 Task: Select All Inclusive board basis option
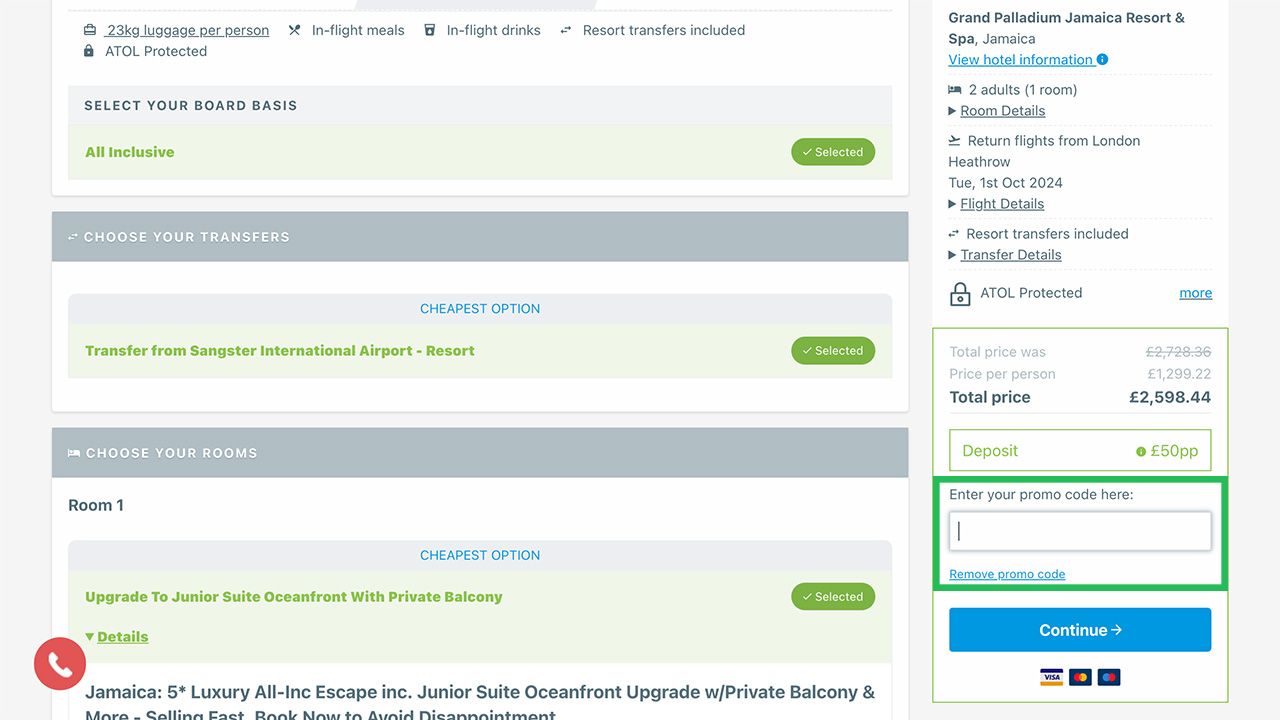tap(480, 152)
